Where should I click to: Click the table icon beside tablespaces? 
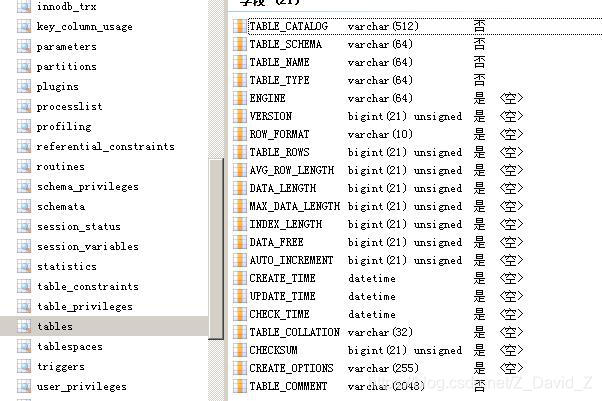[24, 346]
